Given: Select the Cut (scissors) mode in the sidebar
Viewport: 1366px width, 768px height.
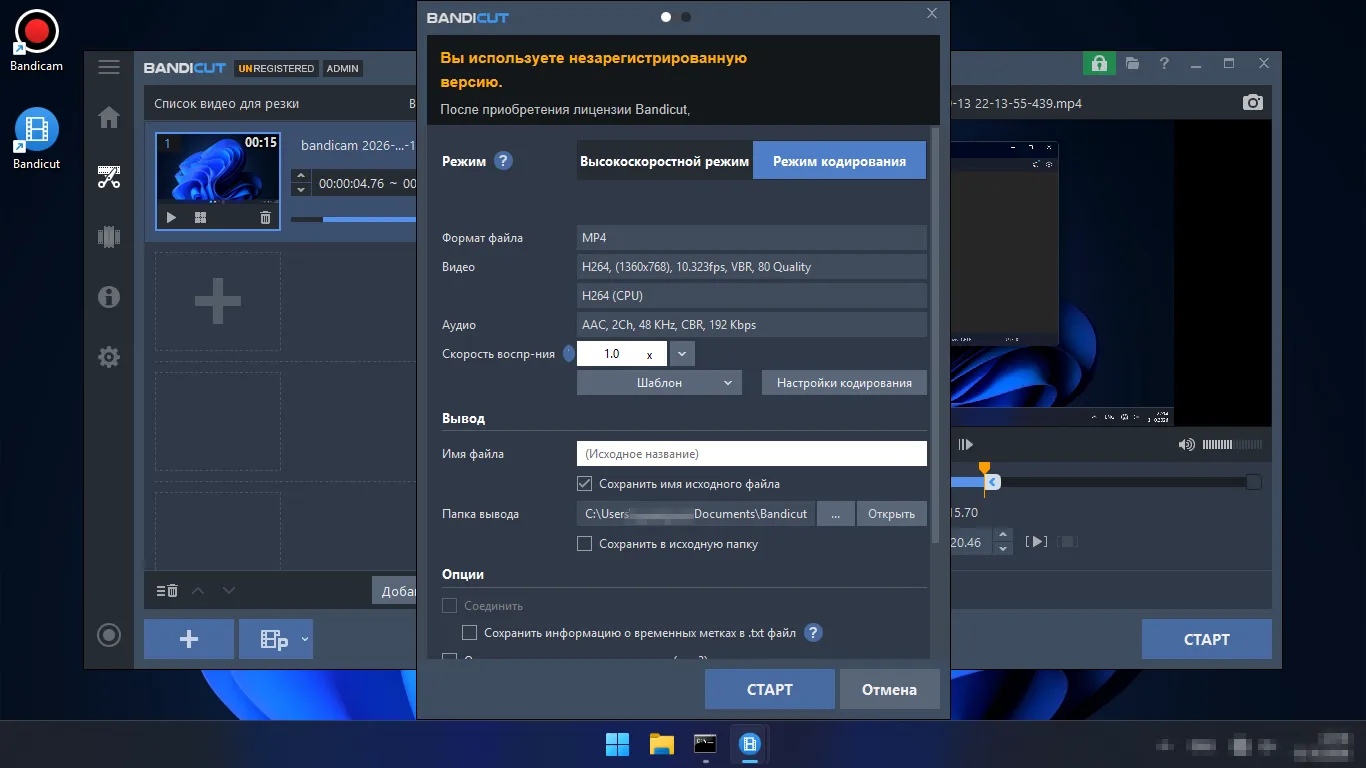Looking at the screenshot, I should point(109,178).
